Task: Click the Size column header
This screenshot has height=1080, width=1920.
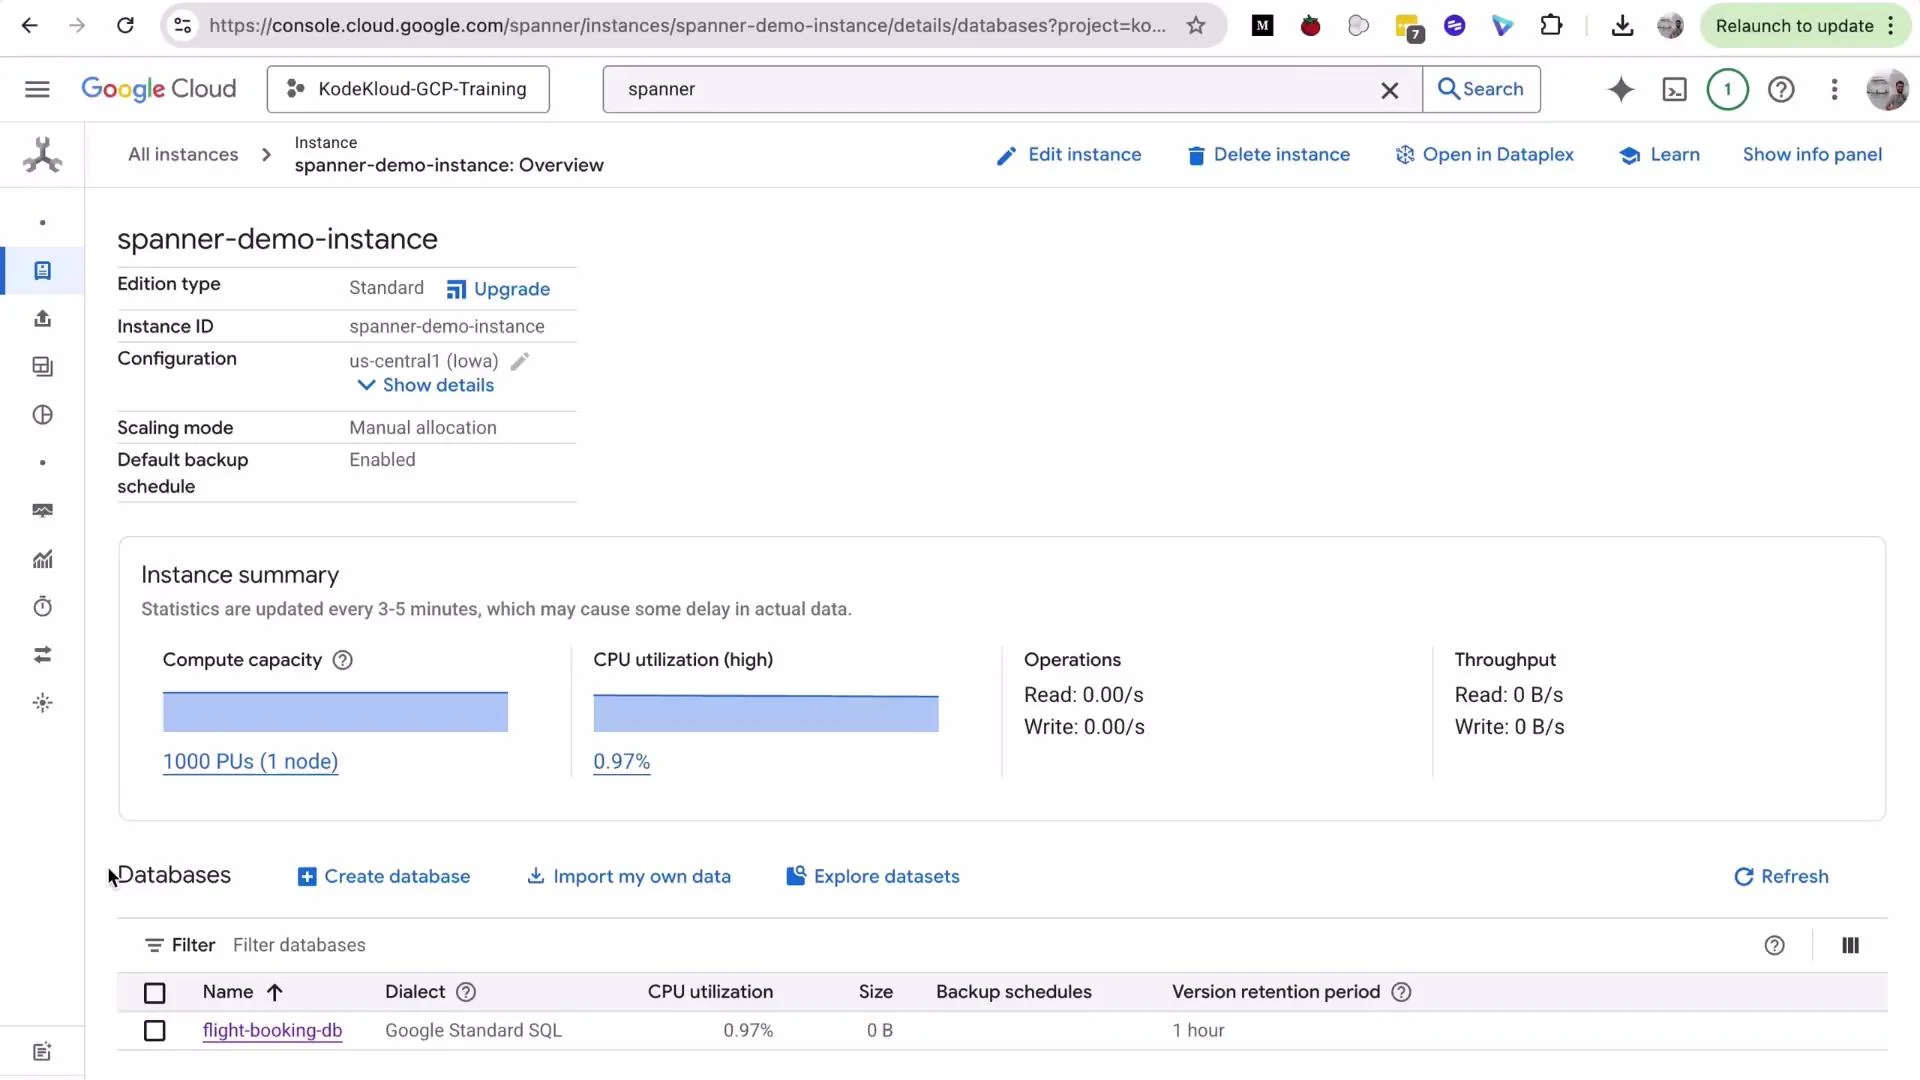Action: (x=875, y=992)
